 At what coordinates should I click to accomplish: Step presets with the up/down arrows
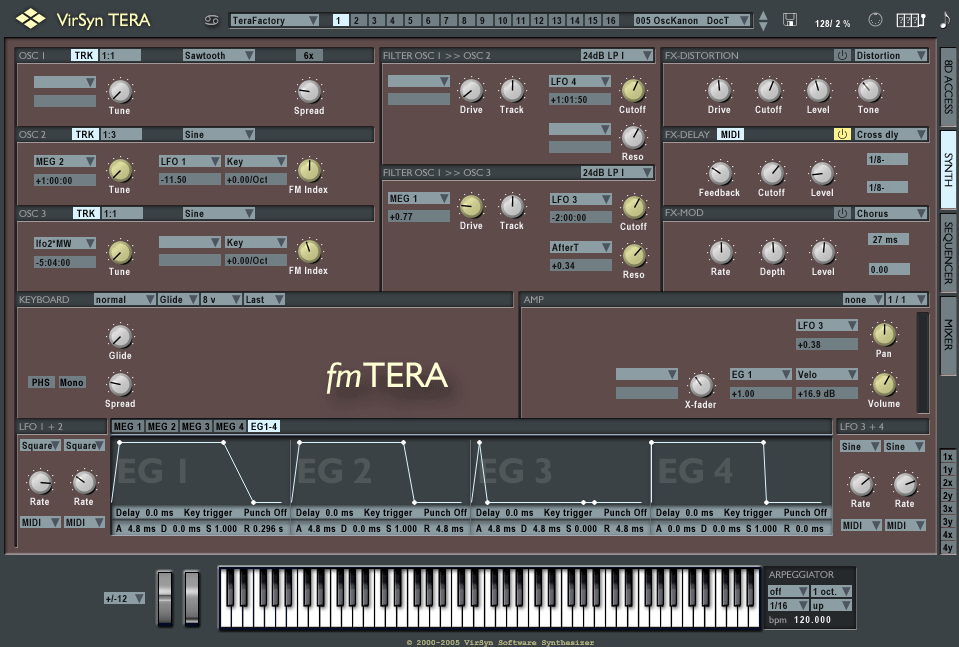(763, 20)
